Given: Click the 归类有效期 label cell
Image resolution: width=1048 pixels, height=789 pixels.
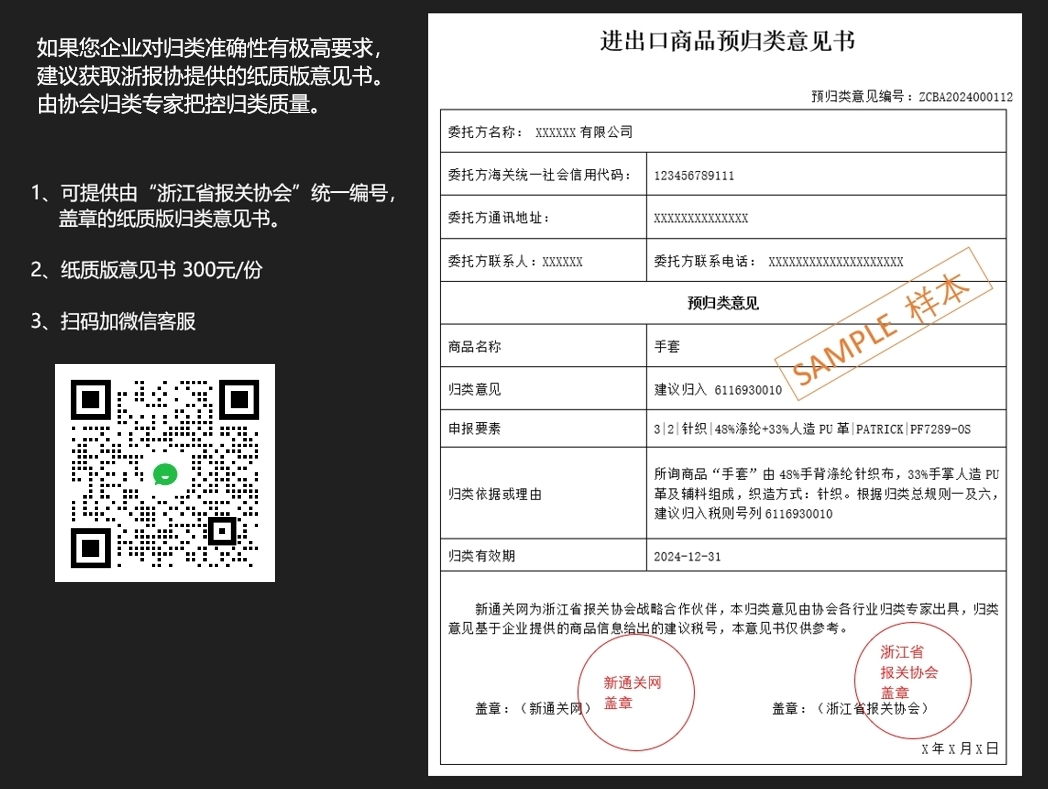Looking at the screenshot, I should (x=543, y=556).
